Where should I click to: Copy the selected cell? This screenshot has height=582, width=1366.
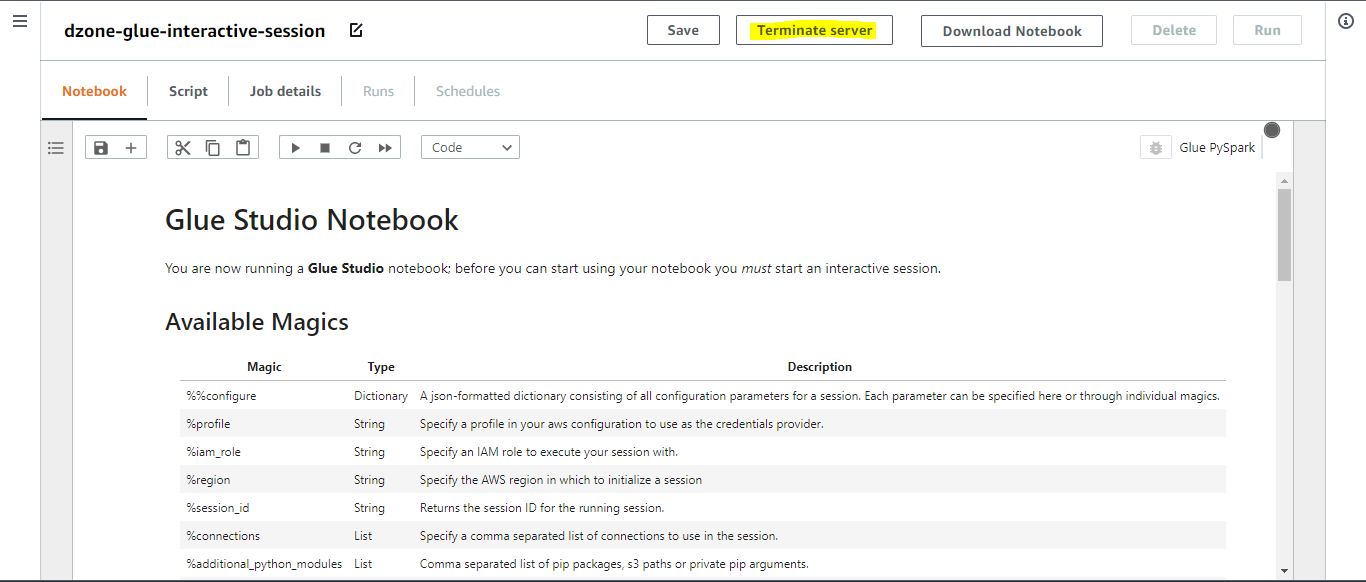point(213,148)
